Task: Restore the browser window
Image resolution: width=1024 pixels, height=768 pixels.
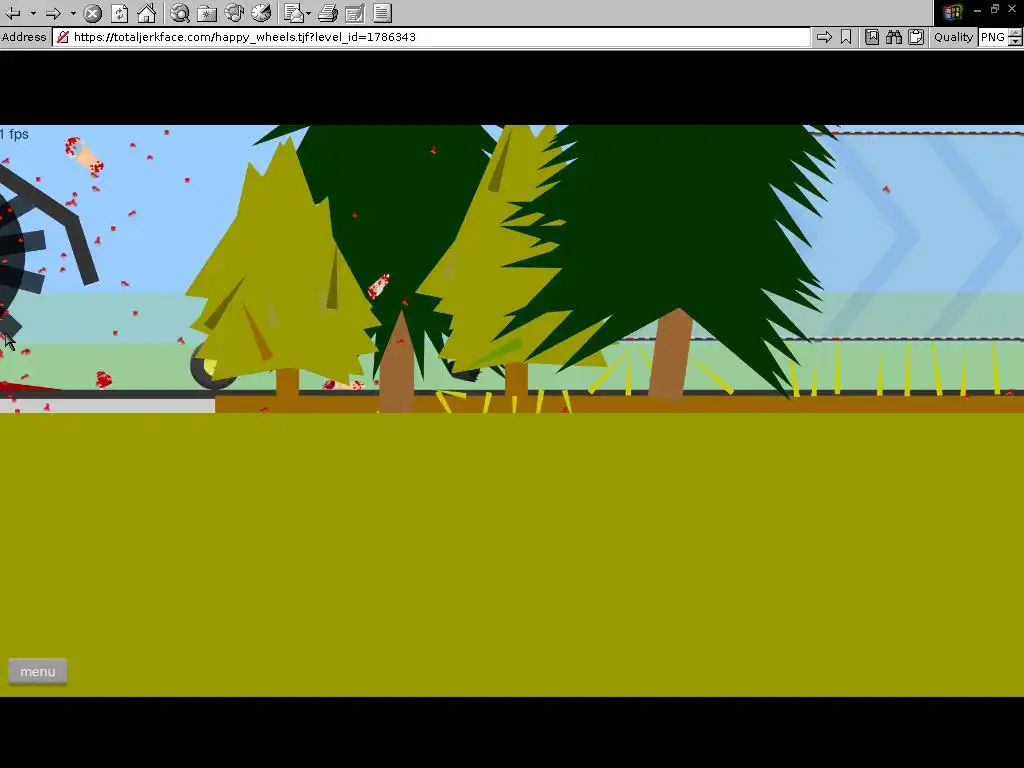Action: [x=995, y=8]
